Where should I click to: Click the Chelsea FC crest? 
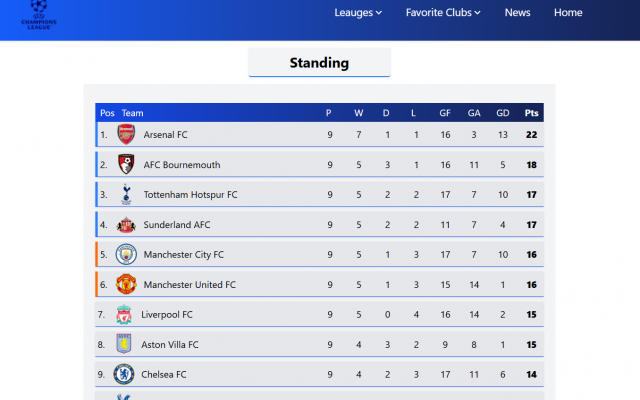point(124,375)
